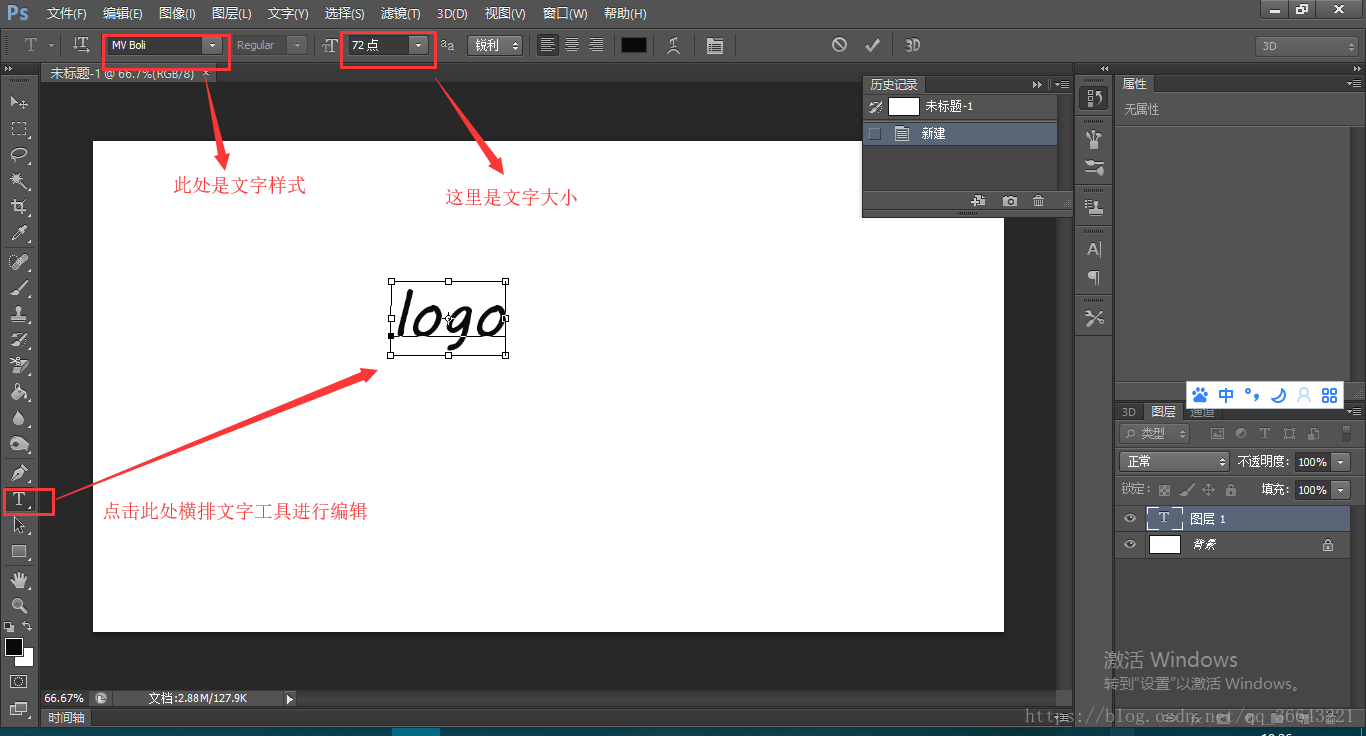Switch to the 3D panel tab
The width and height of the screenshot is (1366, 736).
pos(1128,412)
